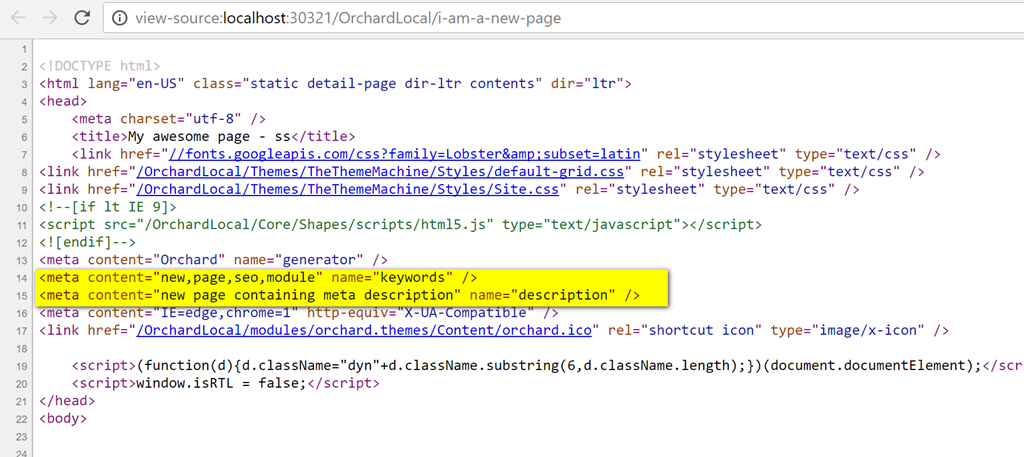Click the DOCTYPE html declaration
Screen dimensions: 1024x457
point(99,66)
